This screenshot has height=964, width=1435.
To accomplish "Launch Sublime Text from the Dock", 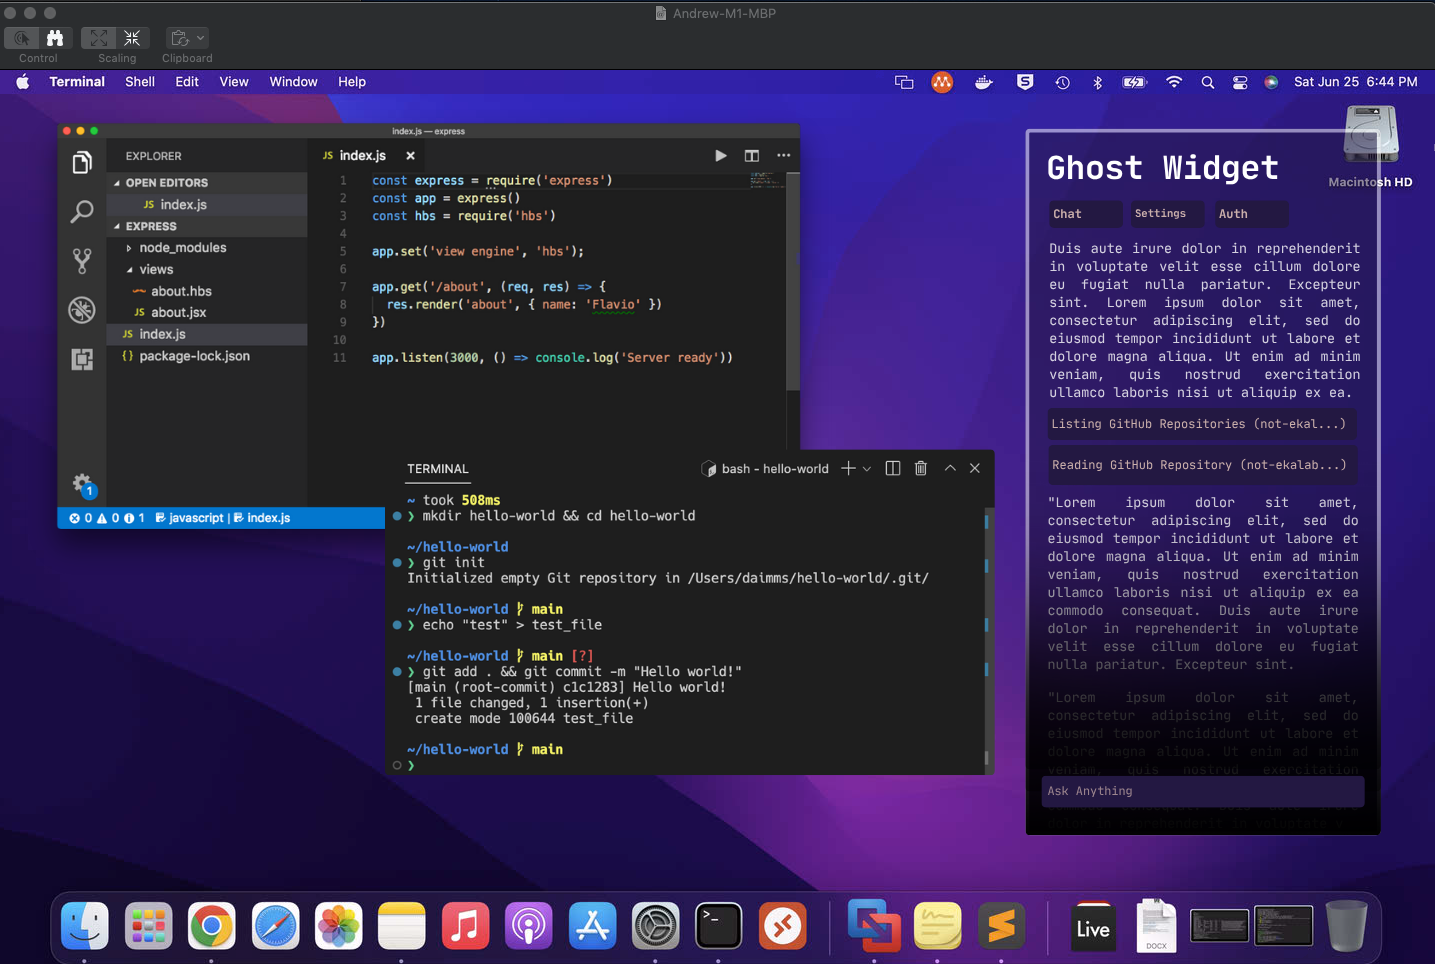I will click(1001, 925).
